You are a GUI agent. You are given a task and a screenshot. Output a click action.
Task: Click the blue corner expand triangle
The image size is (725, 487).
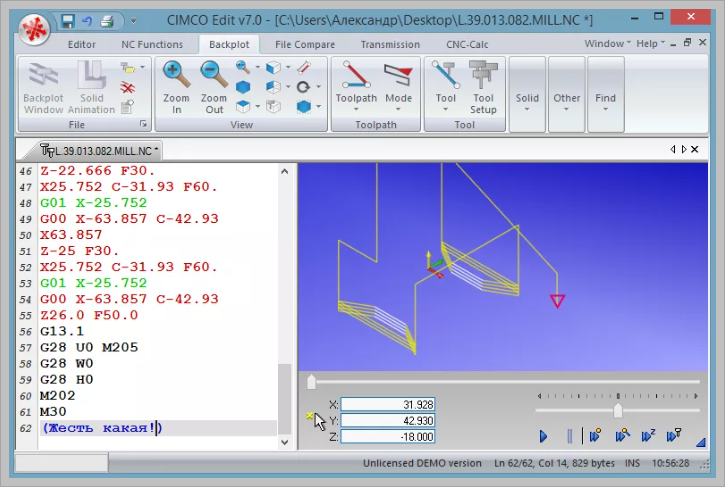click(x=700, y=442)
